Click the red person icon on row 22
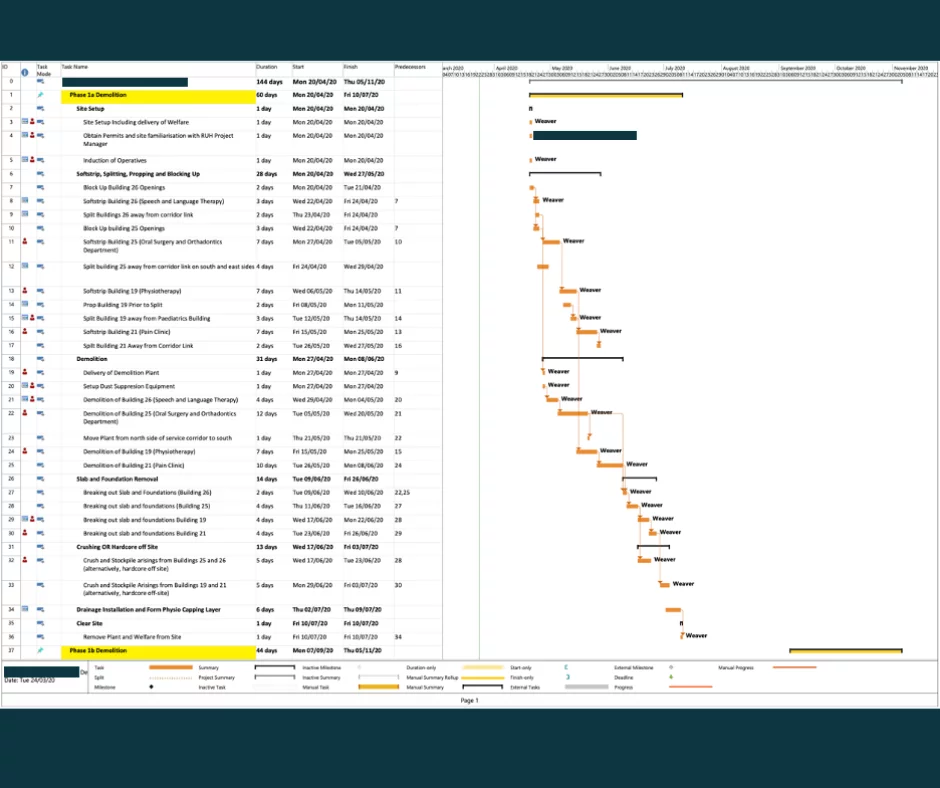This screenshot has width=940, height=788. click(25, 413)
